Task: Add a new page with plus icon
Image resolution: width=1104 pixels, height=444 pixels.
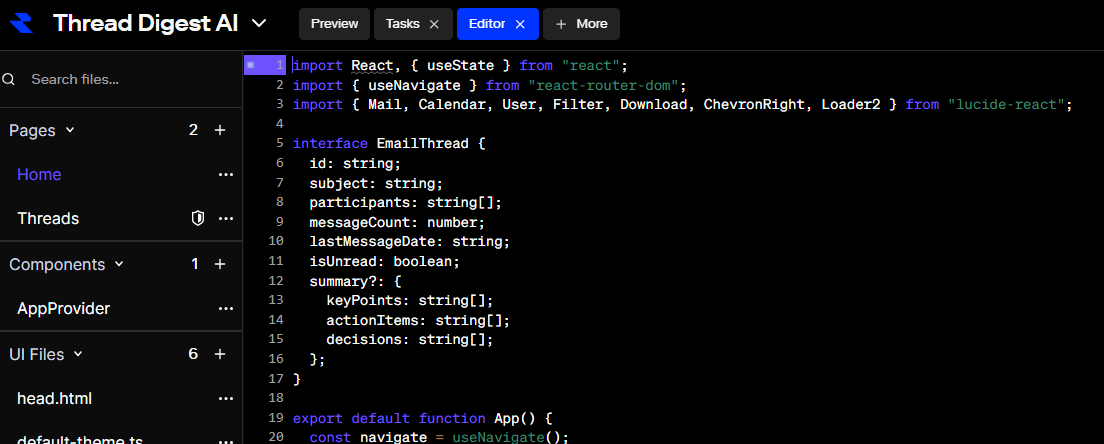Action: pyautogui.click(x=220, y=130)
